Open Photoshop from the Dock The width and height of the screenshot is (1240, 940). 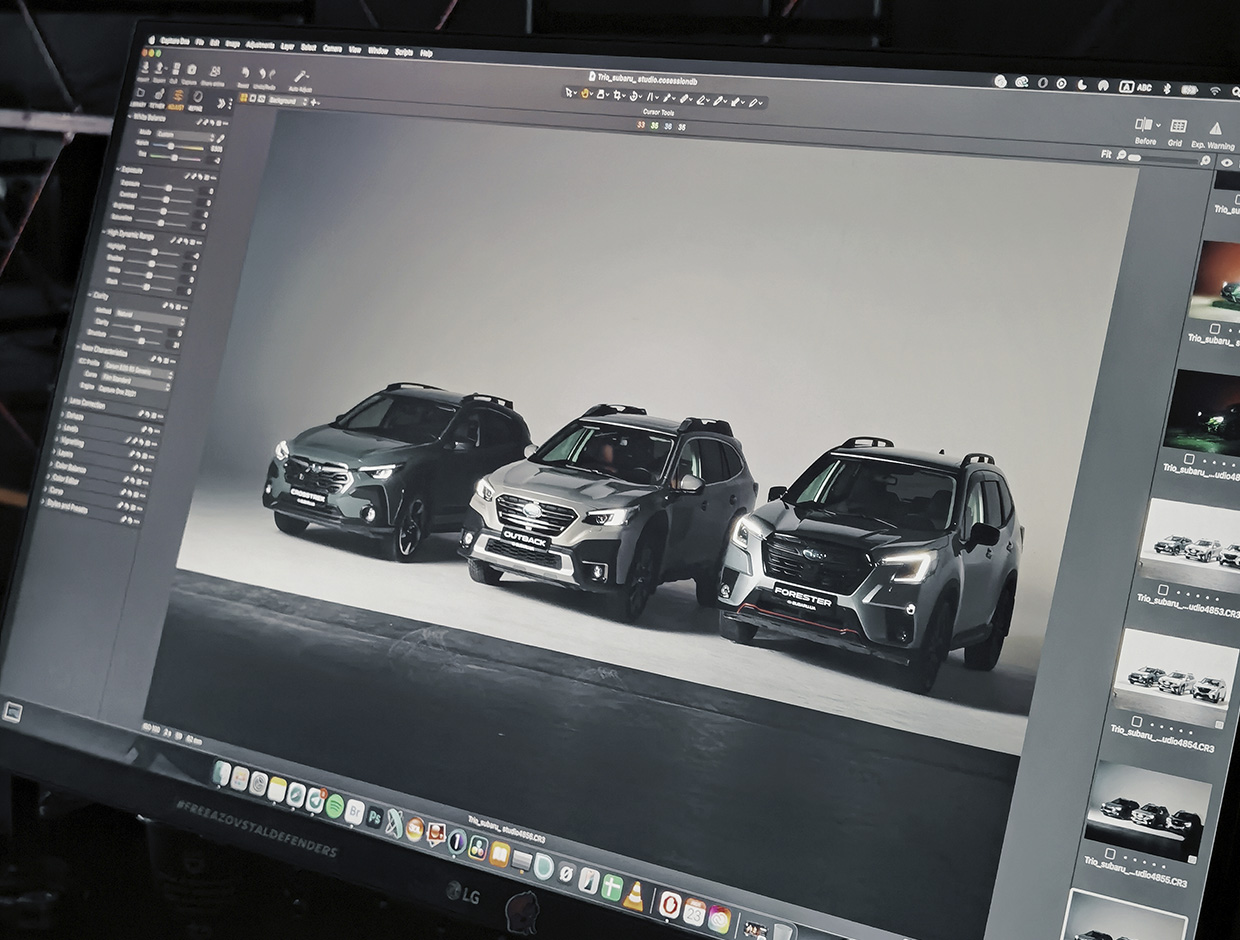click(x=375, y=818)
